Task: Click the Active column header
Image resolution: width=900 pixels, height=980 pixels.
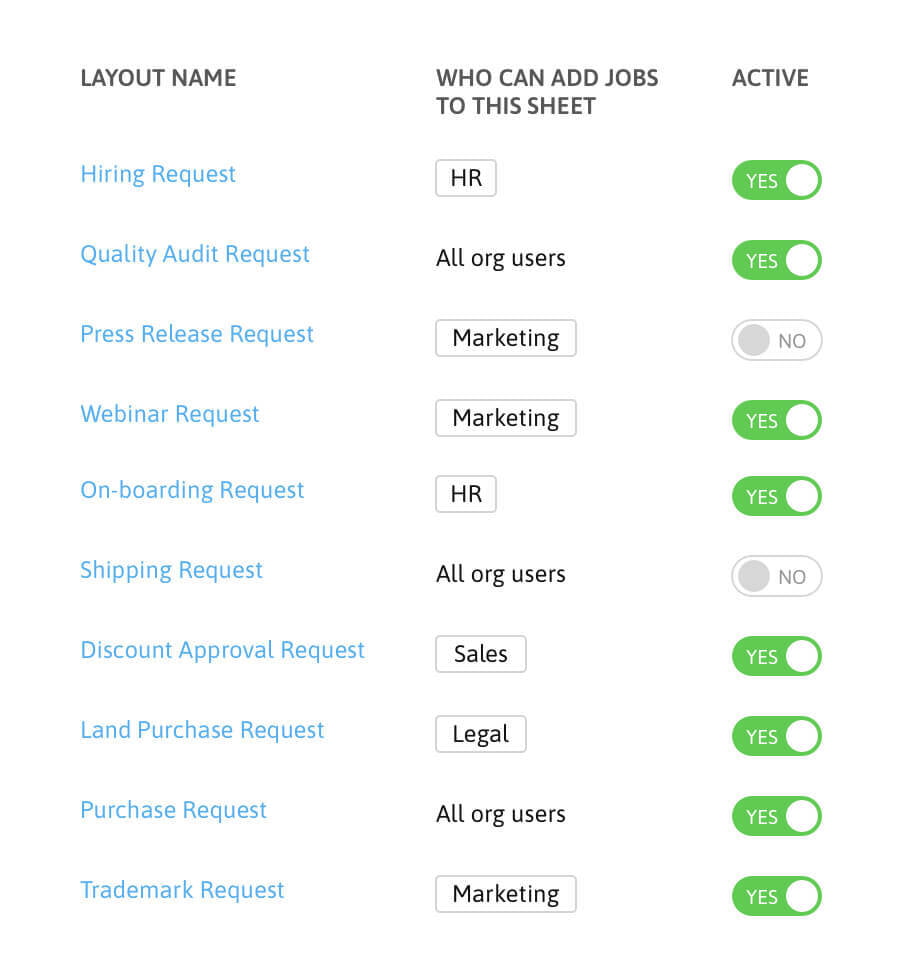Action: pos(770,79)
